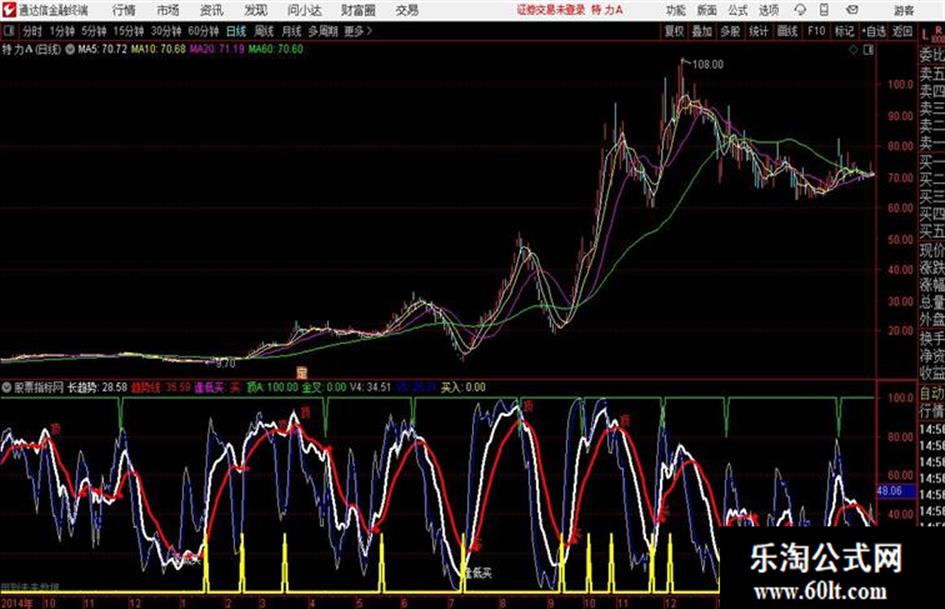Open the envelope messages icon
The image size is (945, 609).
tap(852, 10)
